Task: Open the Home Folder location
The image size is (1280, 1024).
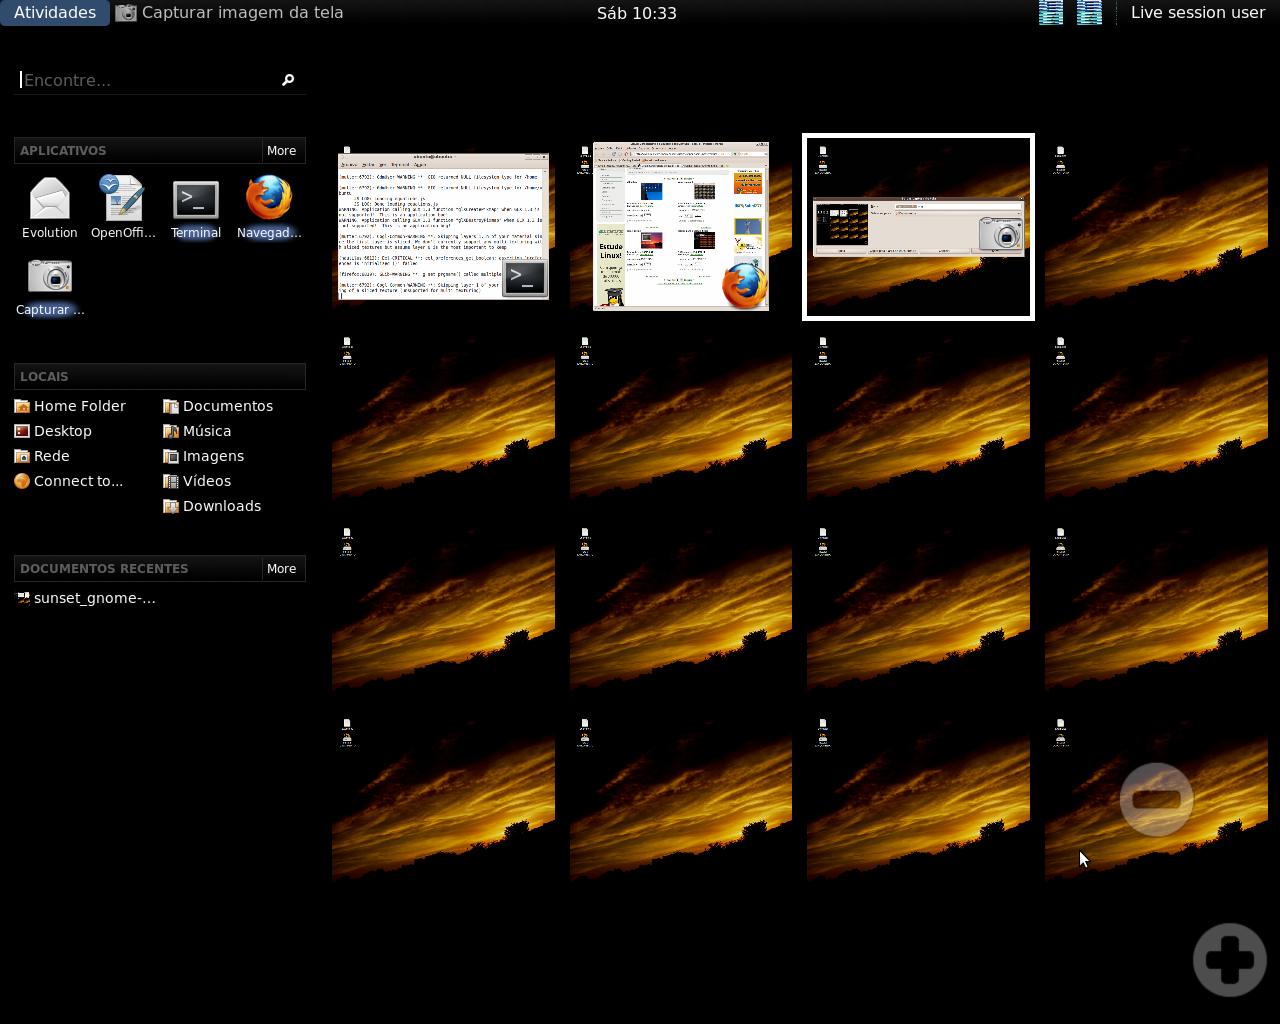Action: point(70,406)
